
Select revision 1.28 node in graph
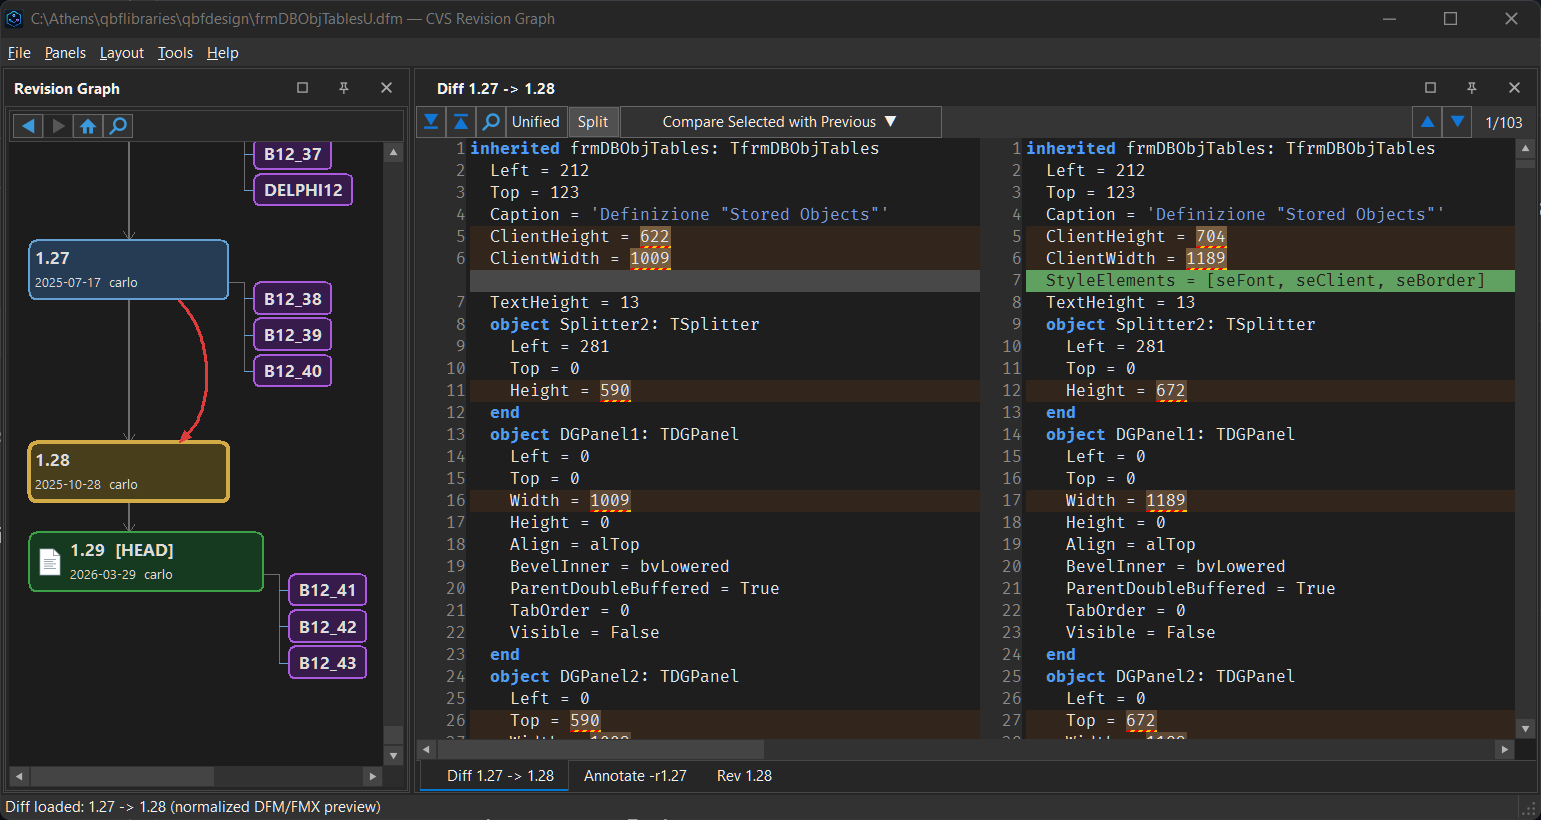click(129, 471)
